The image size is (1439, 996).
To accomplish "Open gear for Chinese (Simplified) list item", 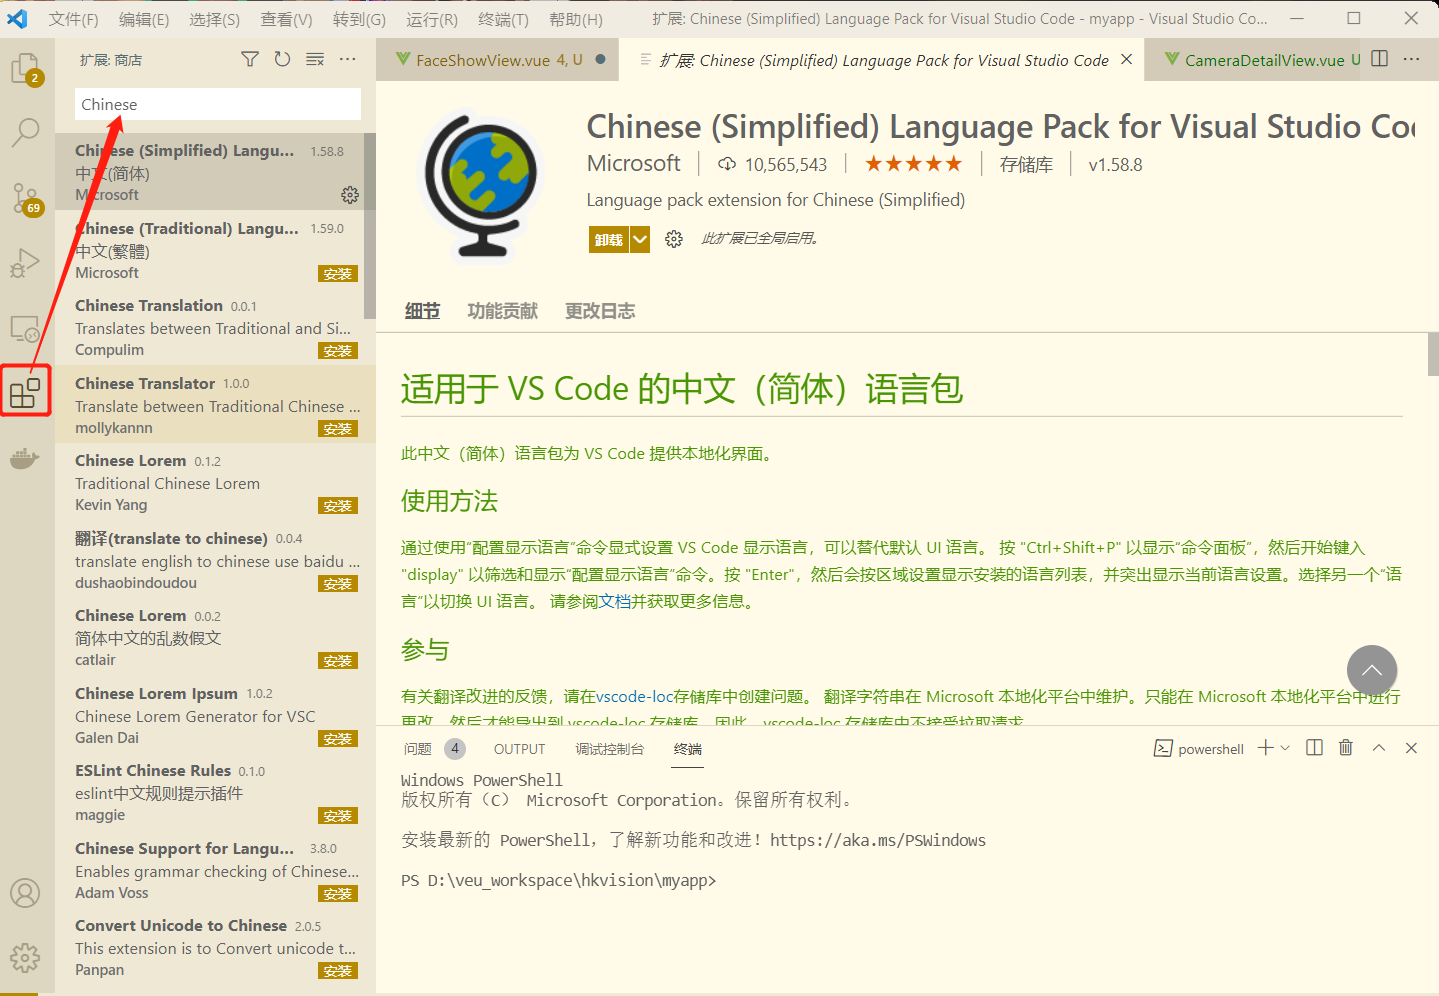I will 350,194.
